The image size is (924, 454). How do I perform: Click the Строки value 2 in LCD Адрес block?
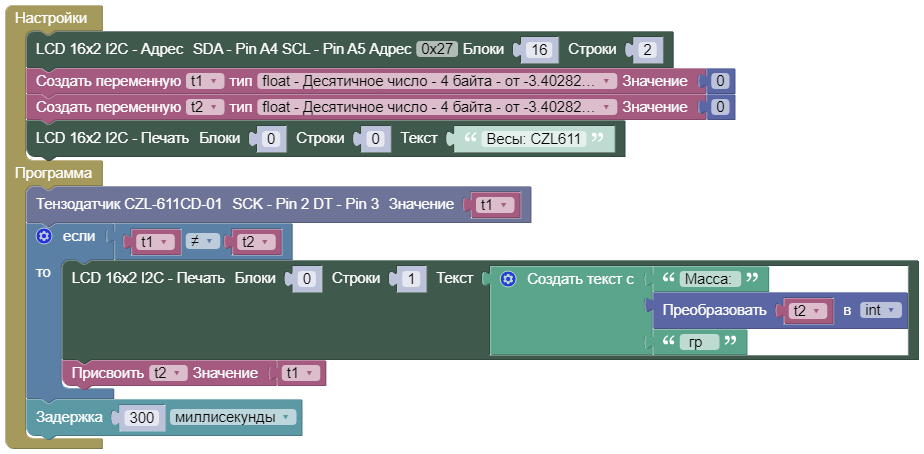[647, 49]
